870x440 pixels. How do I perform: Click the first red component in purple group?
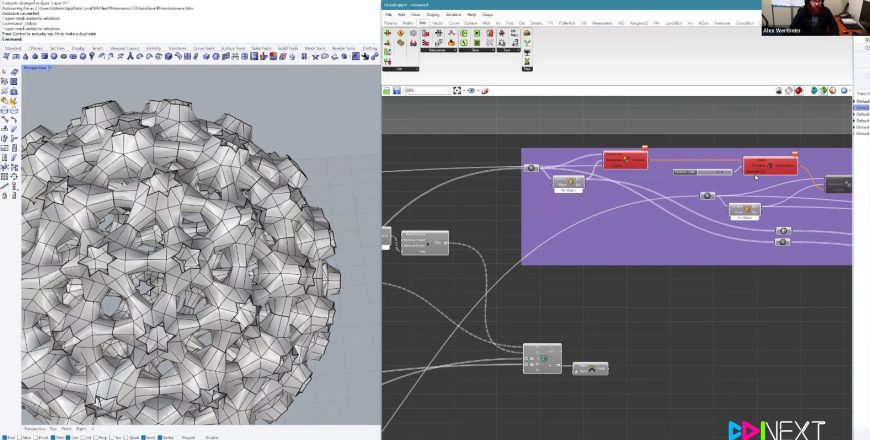pos(626,160)
